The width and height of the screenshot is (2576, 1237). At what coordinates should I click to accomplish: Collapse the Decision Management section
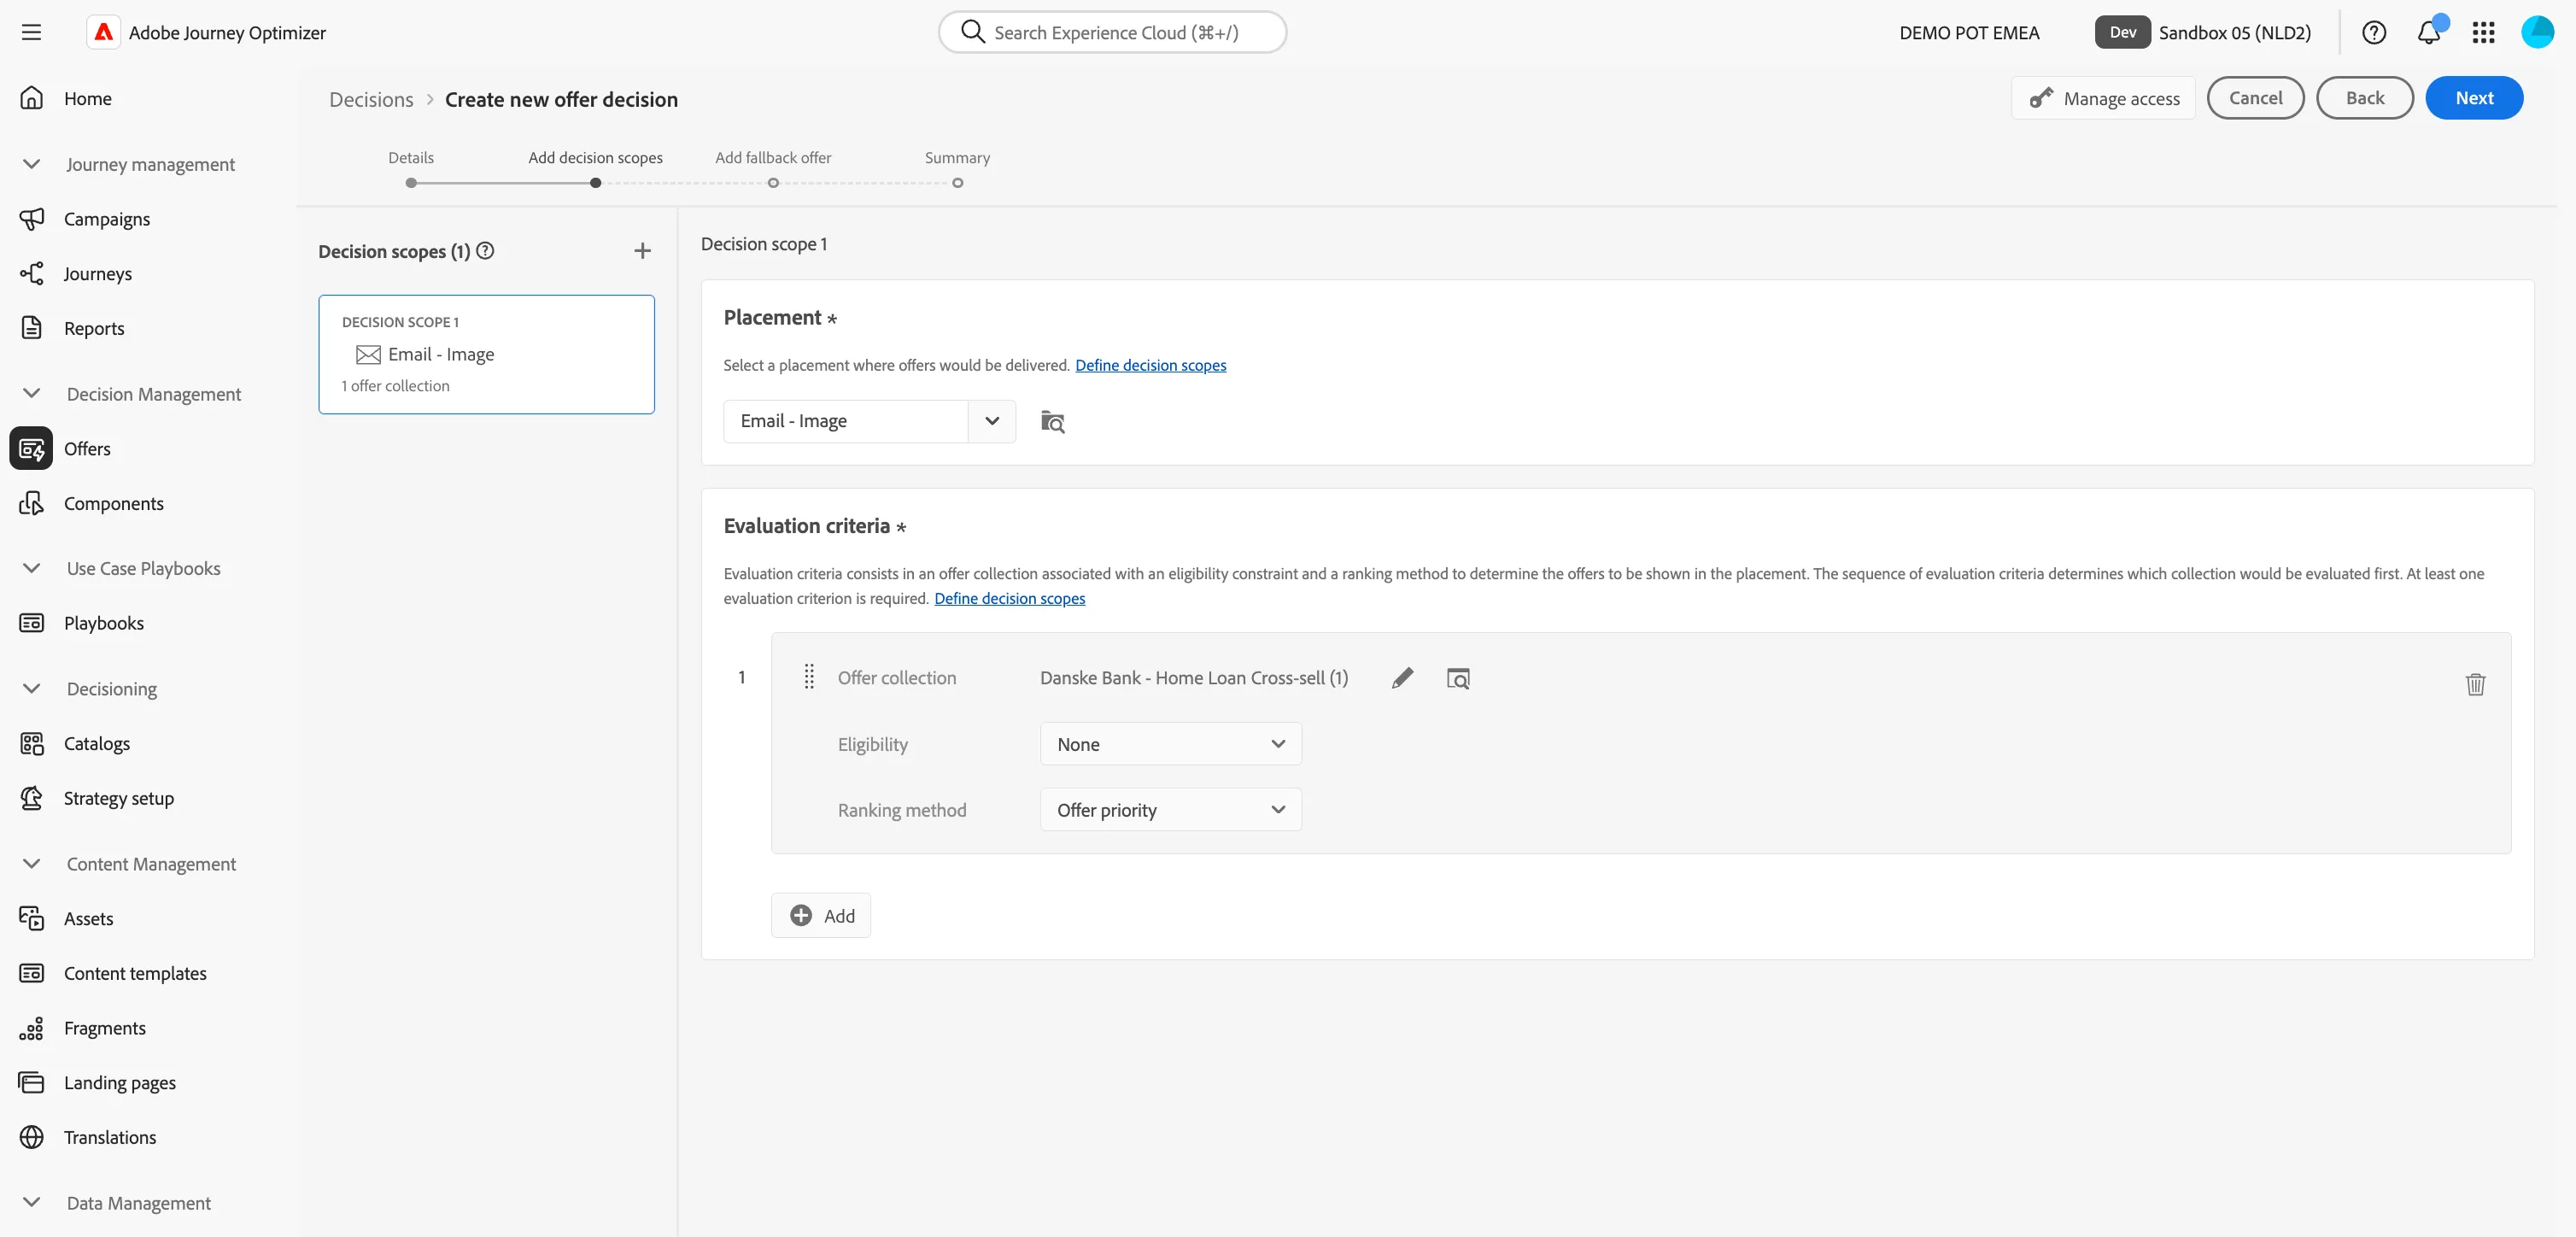[x=32, y=394]
